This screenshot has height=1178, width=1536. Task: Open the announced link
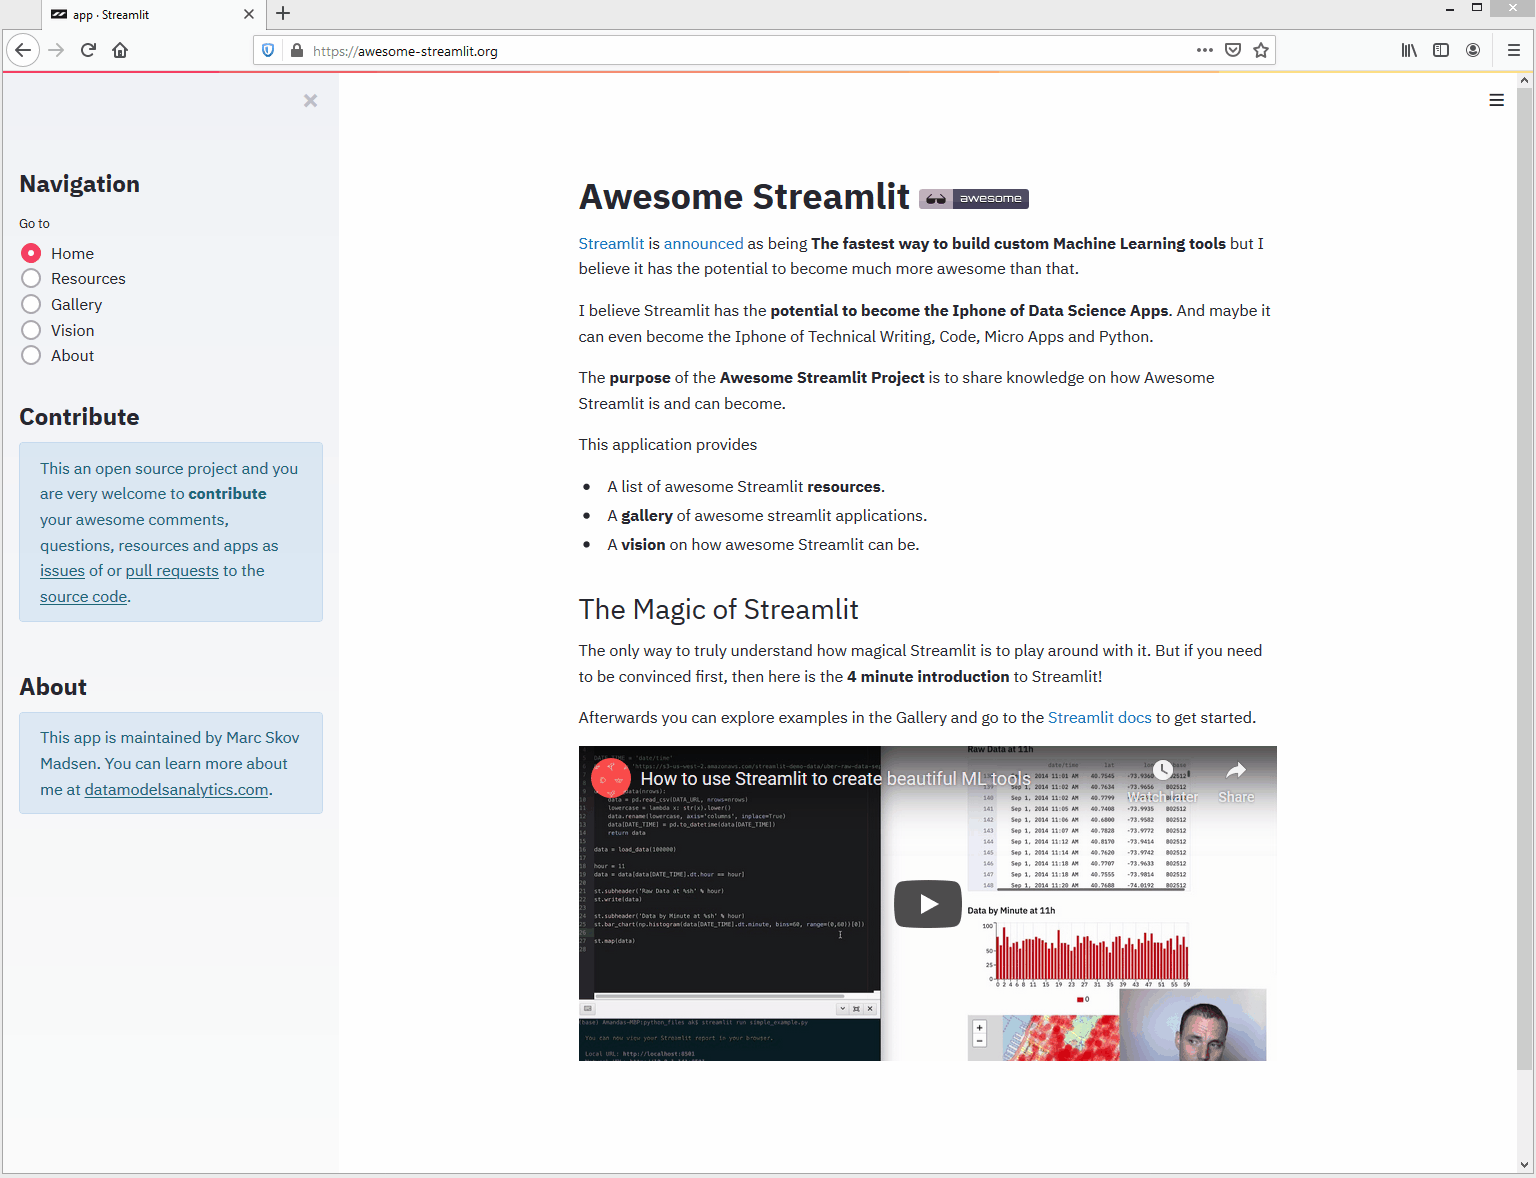[704, 243]
